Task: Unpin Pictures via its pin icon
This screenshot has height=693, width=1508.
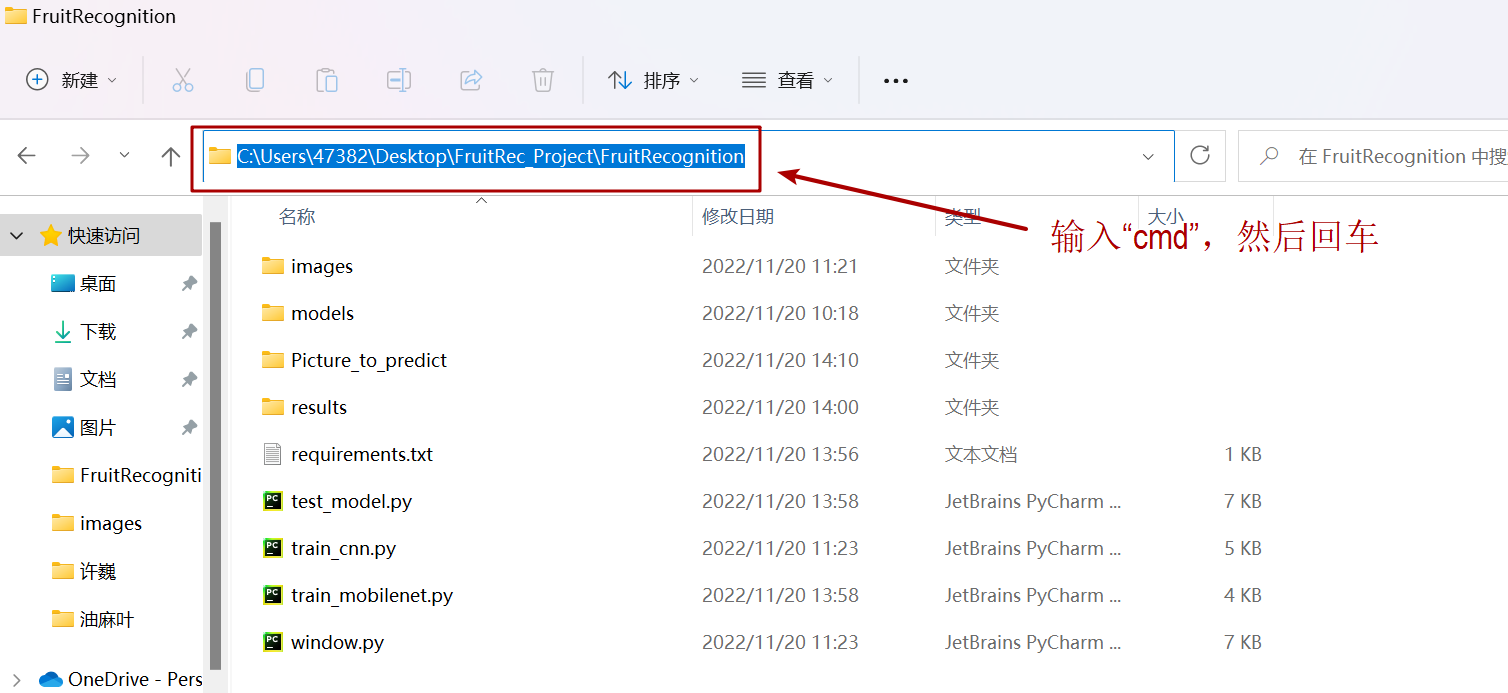Action: click(189, 428)
